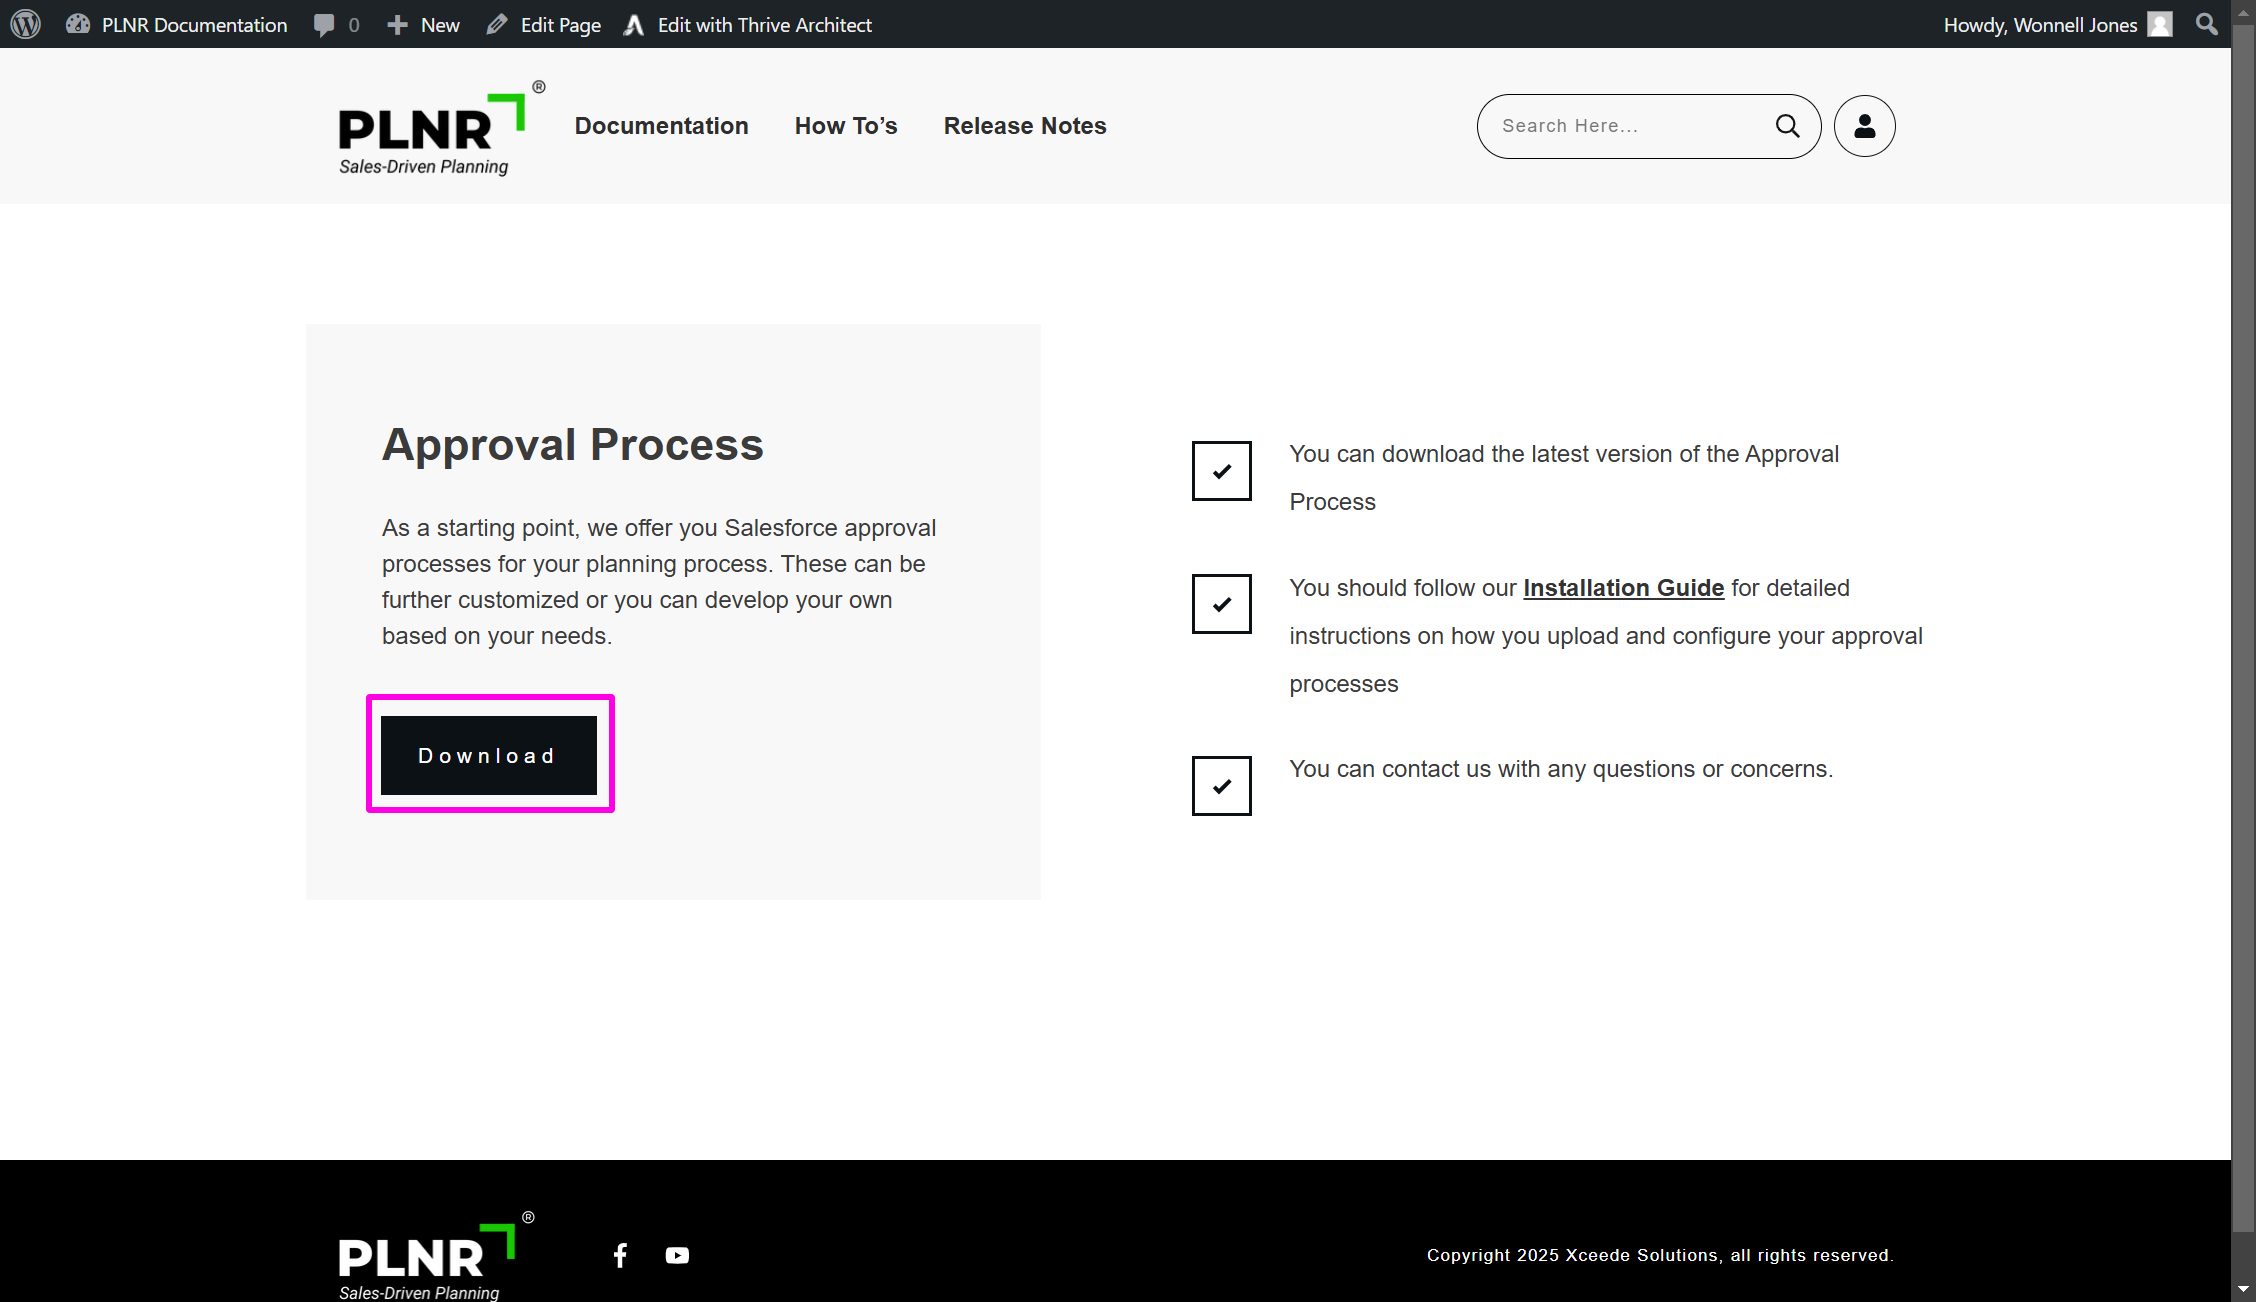
Task: Follow the Installation Guide link
Action: click(x=1623, y=588)
